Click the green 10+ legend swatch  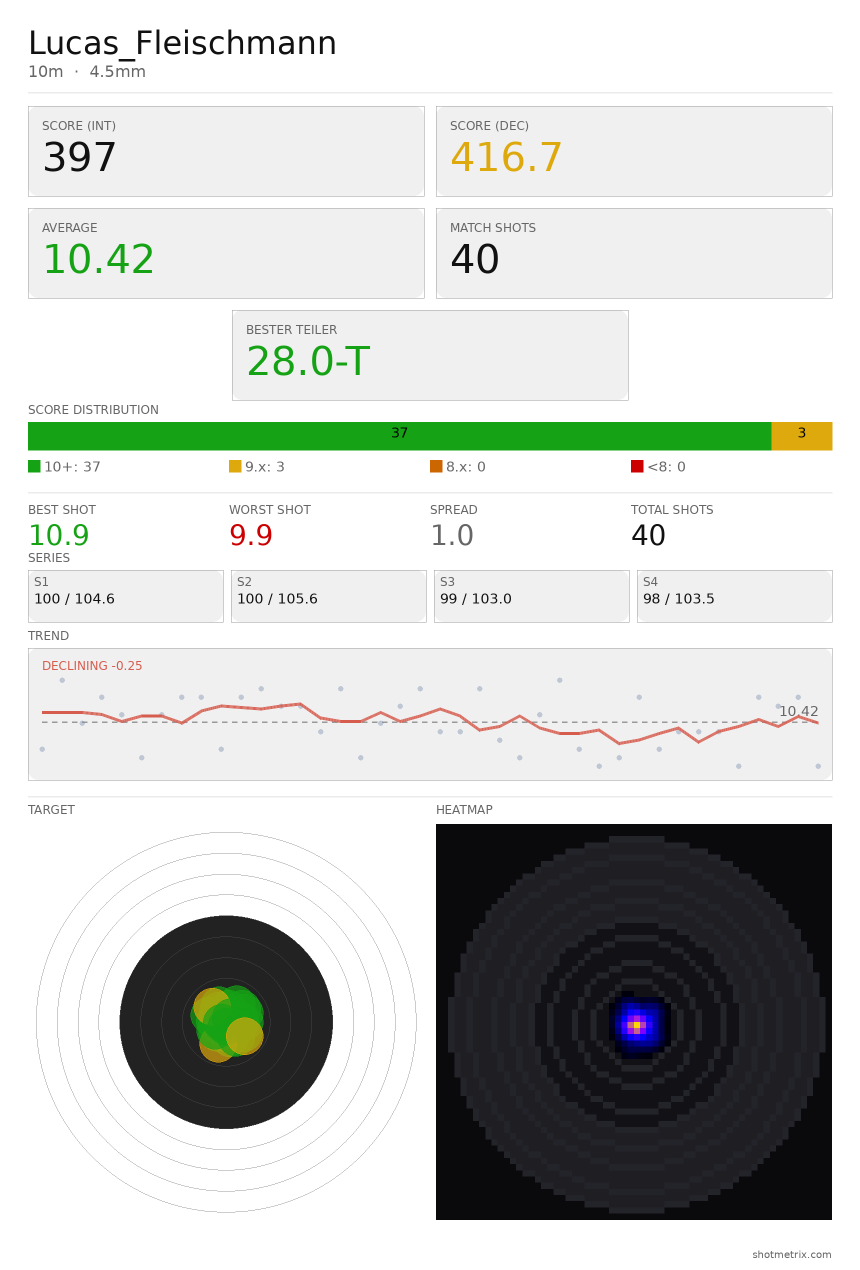click(34, 466)
